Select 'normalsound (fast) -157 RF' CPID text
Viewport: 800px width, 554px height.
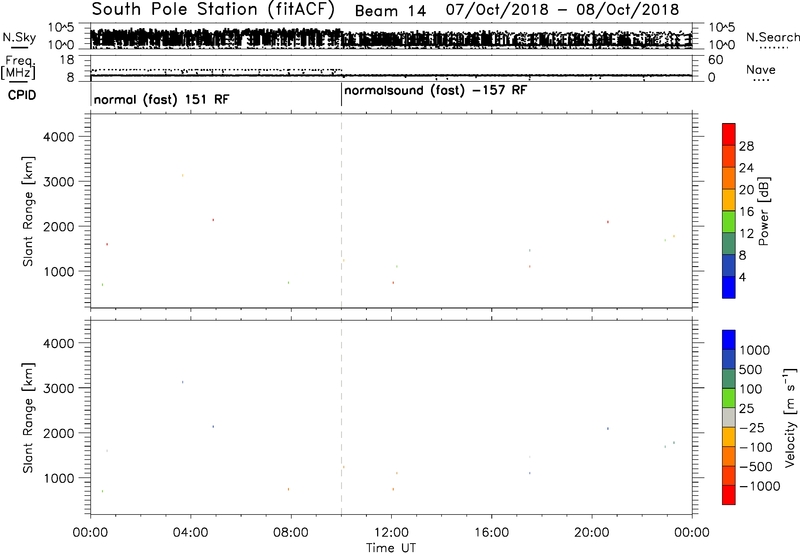pyautogui.click(x=436, y=91)
